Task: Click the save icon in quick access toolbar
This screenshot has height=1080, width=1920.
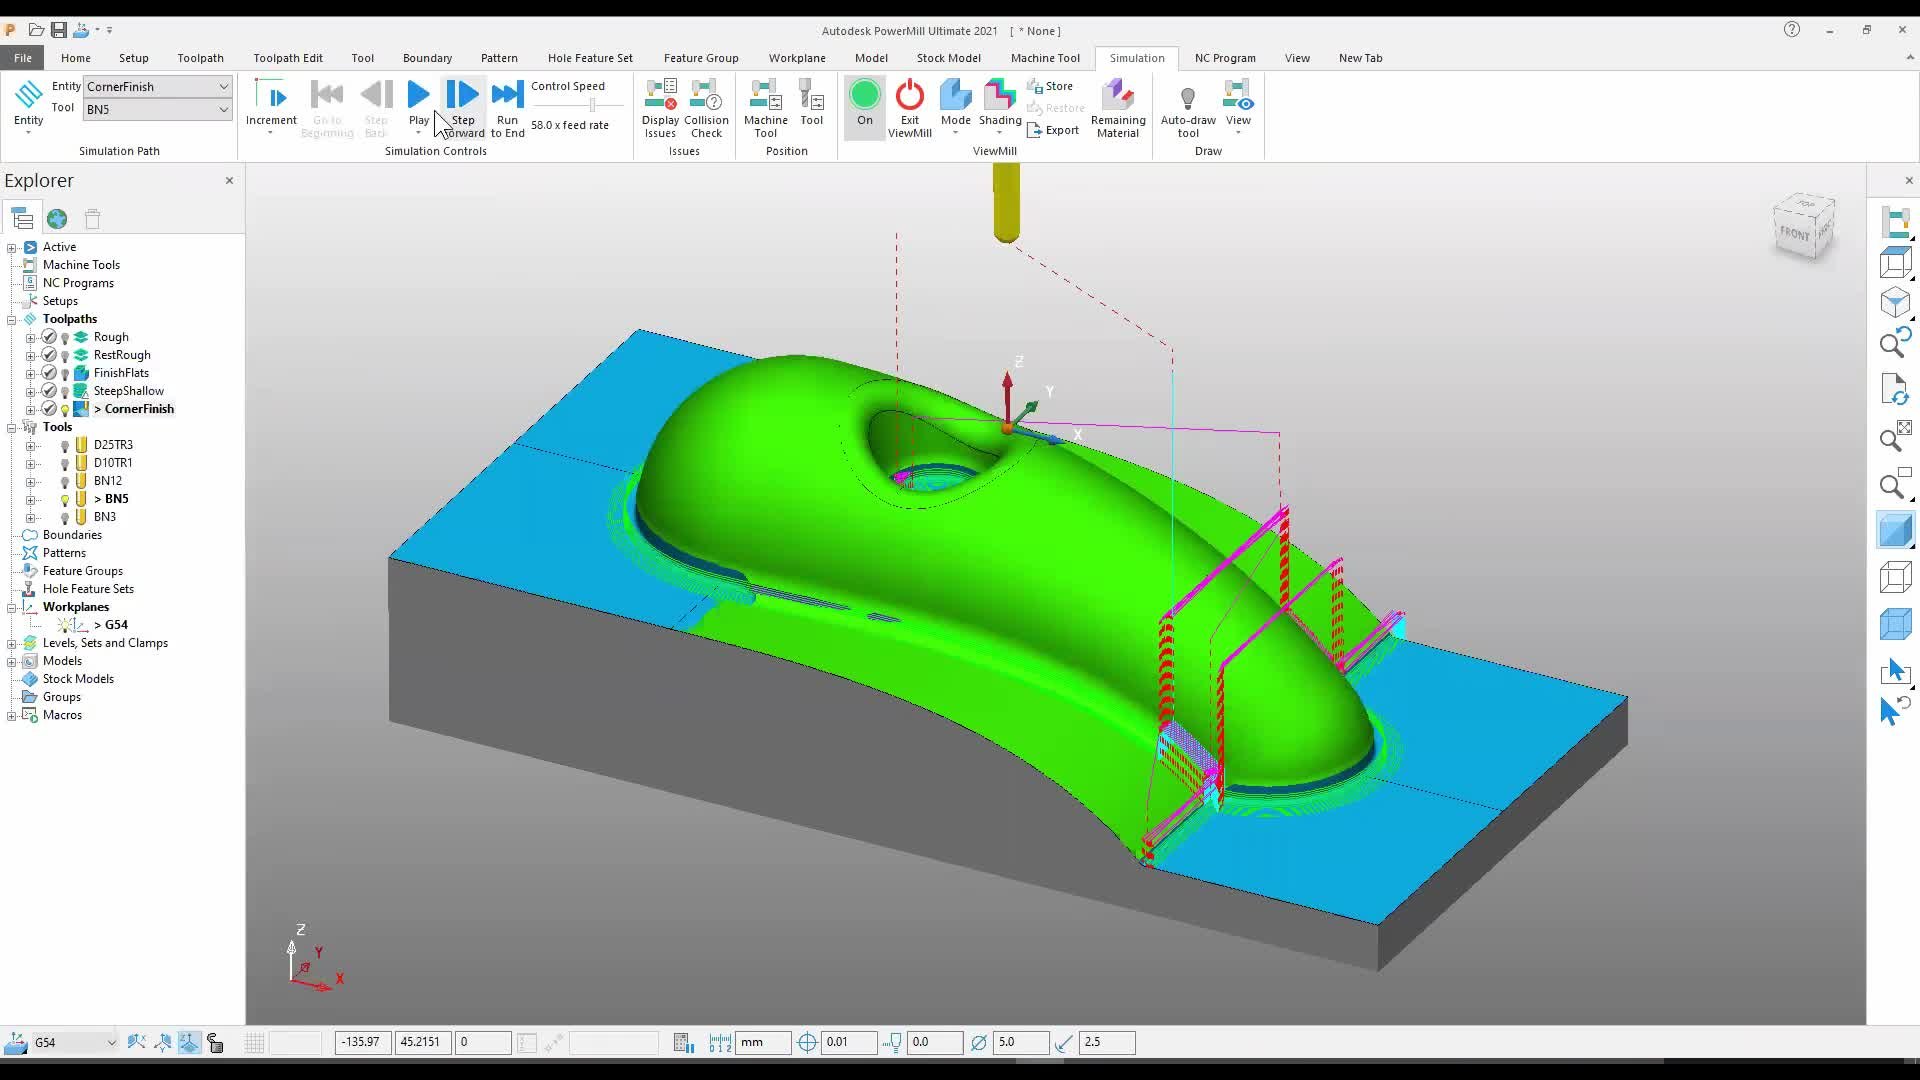Action: pyautogui.click(x=59, y=30)
